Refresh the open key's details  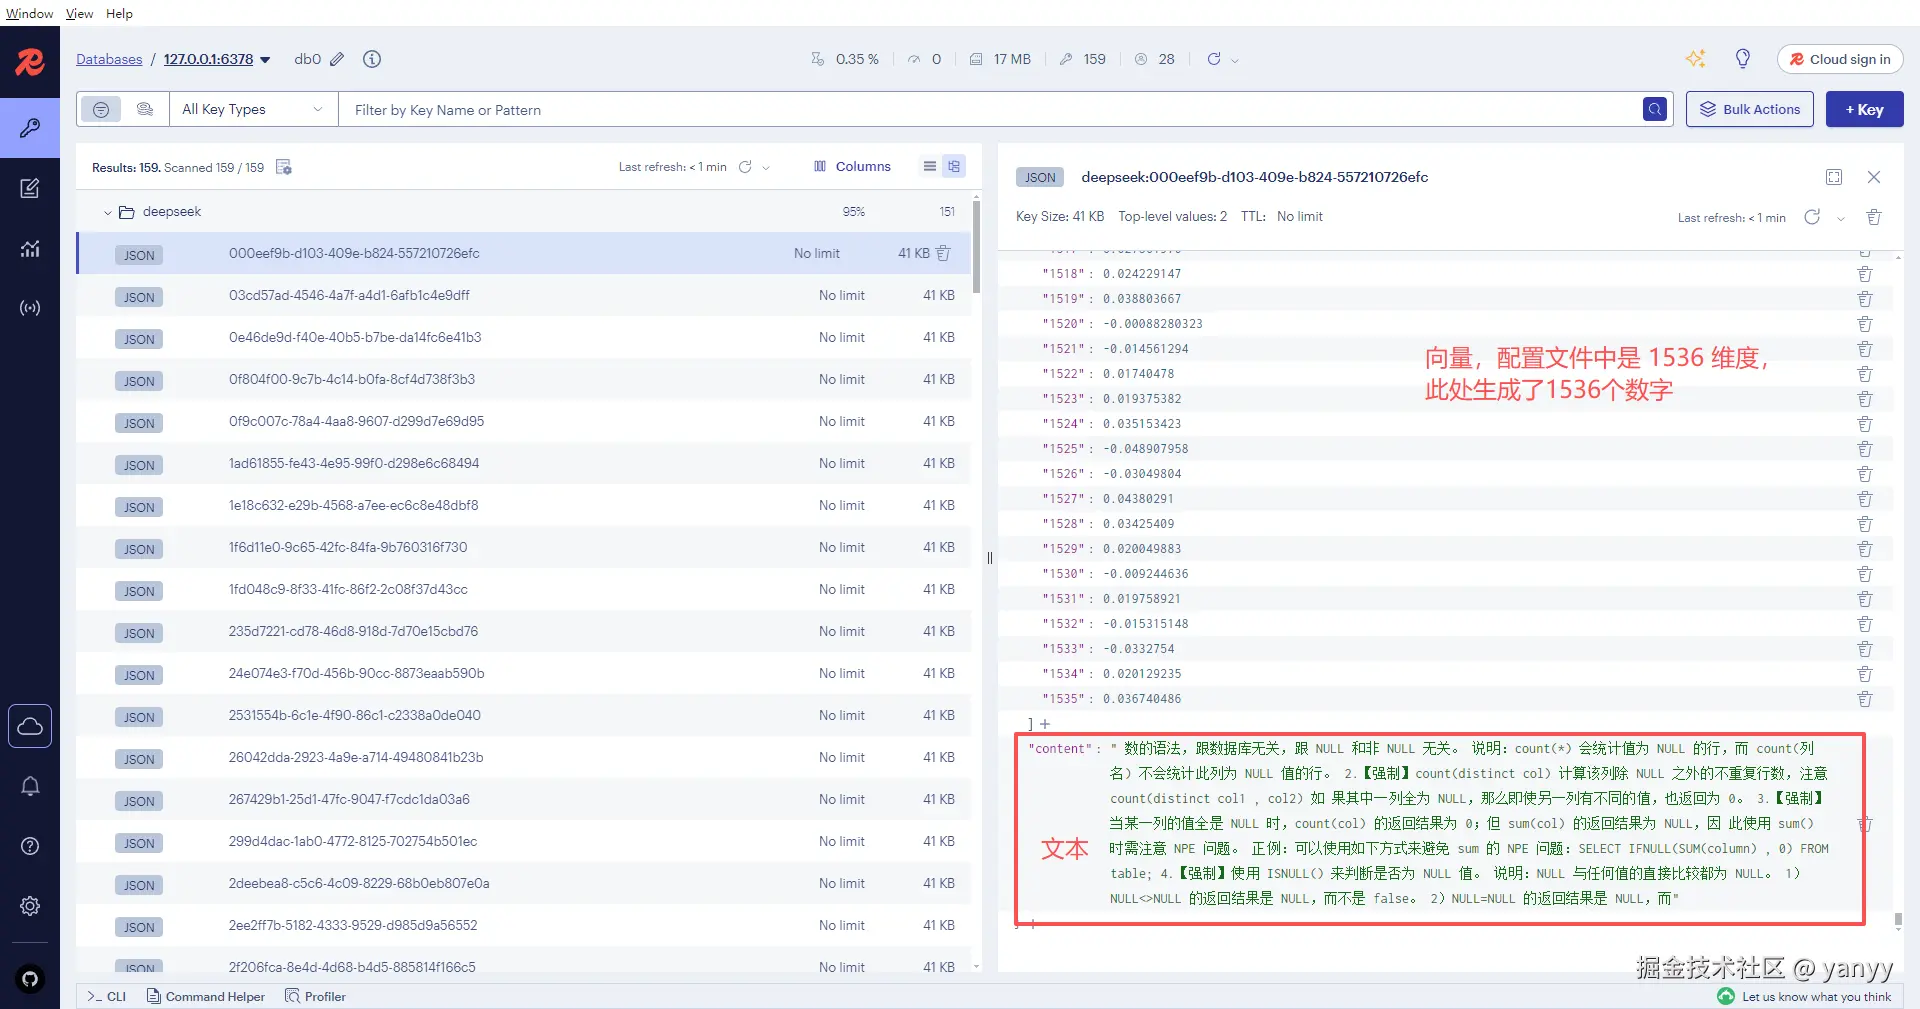[x=1812, y=217]
